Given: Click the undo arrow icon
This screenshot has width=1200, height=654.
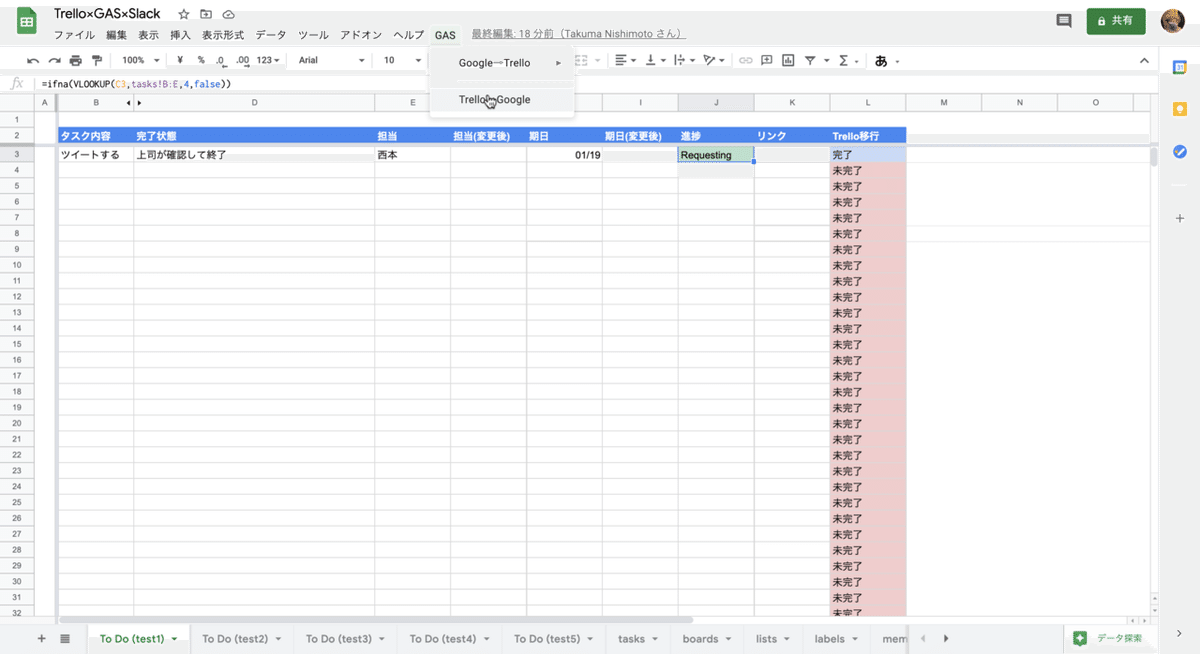Looking at the screenshot, I should 33,60.
